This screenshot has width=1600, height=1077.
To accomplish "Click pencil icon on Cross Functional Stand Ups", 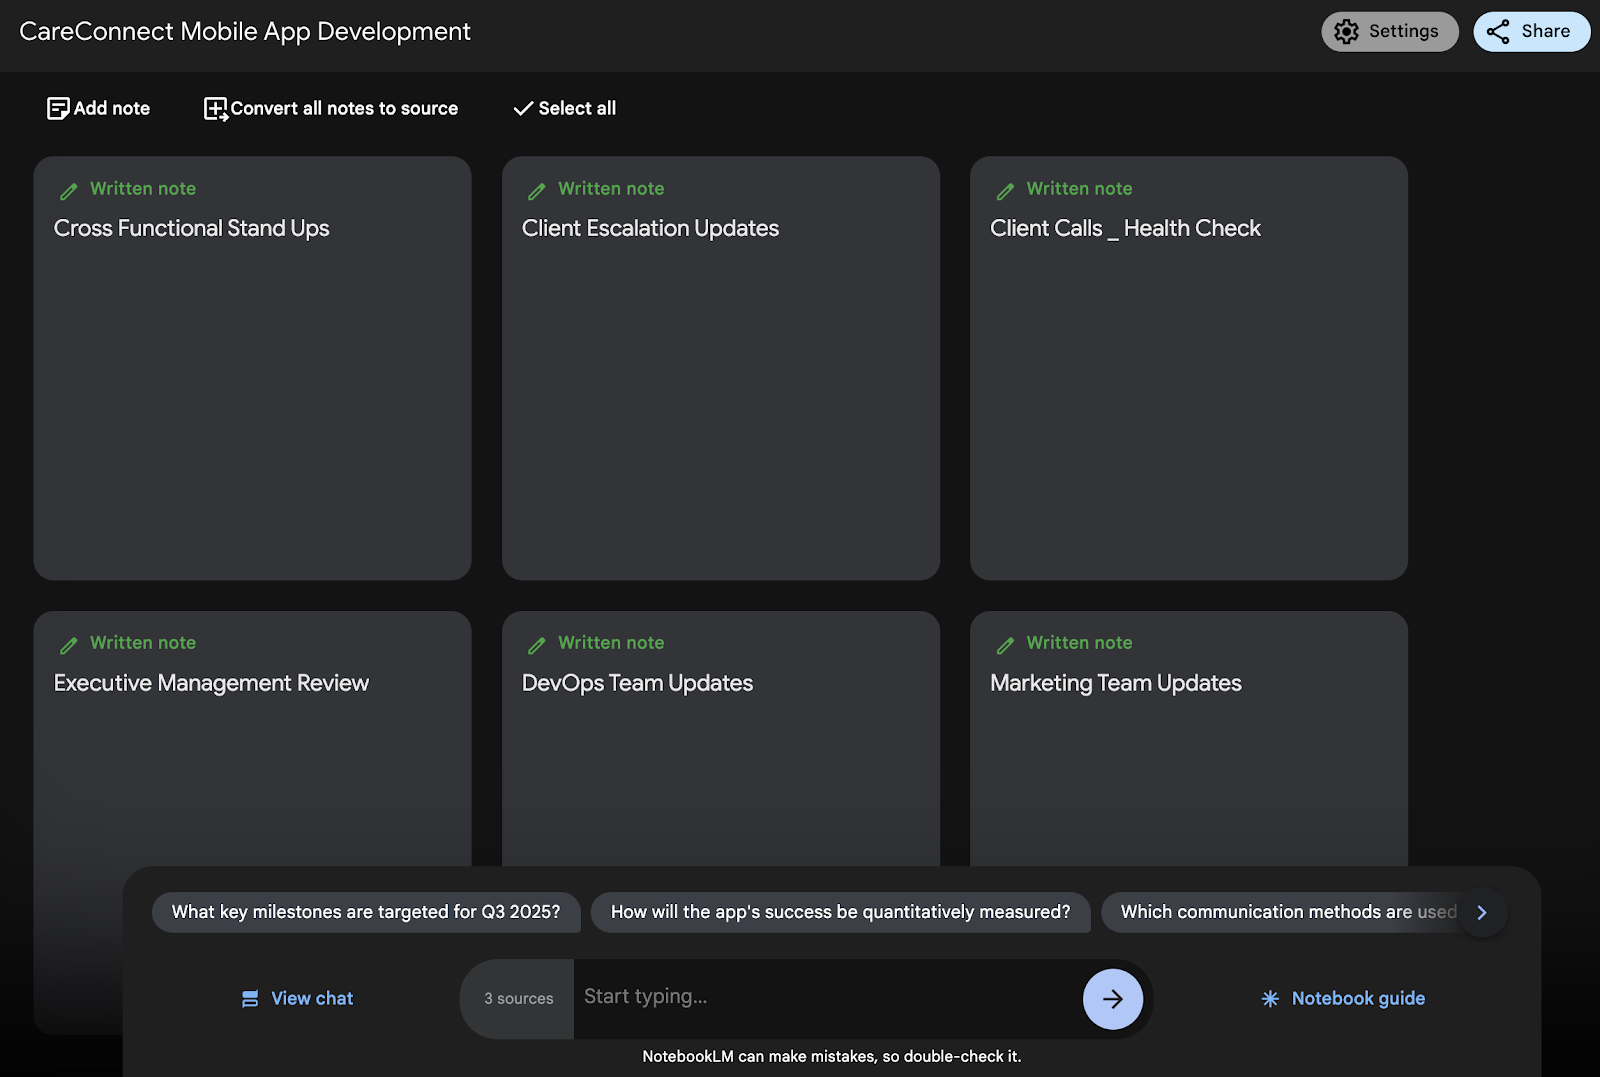I will tap(69, 191).
